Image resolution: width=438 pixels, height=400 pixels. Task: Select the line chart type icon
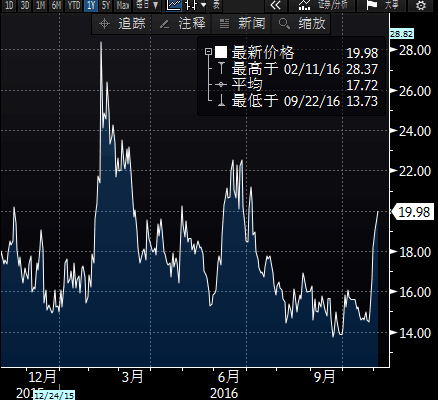coord(174,5)
